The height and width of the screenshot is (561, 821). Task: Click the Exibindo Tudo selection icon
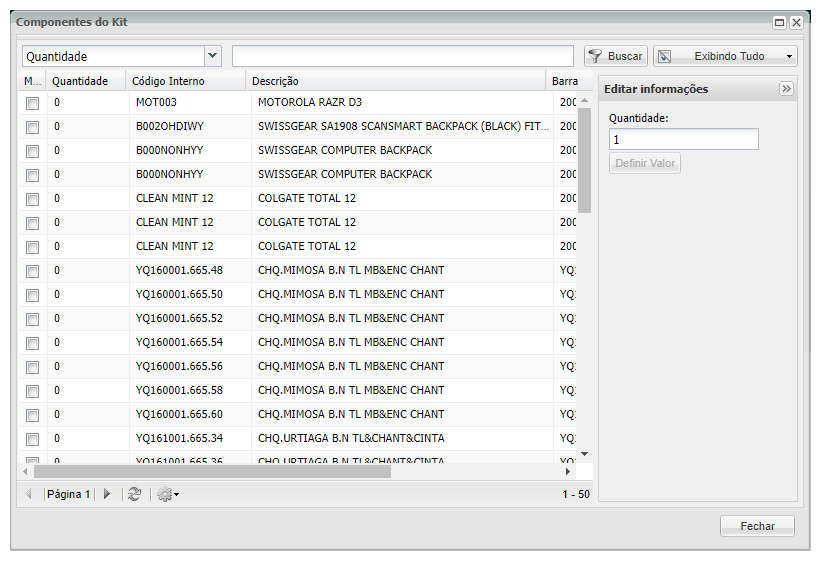664,56
